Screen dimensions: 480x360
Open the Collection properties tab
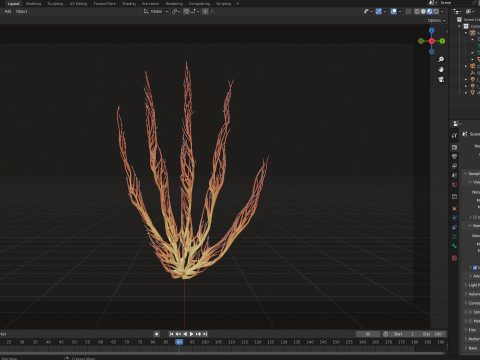click(x=454, y=197)
